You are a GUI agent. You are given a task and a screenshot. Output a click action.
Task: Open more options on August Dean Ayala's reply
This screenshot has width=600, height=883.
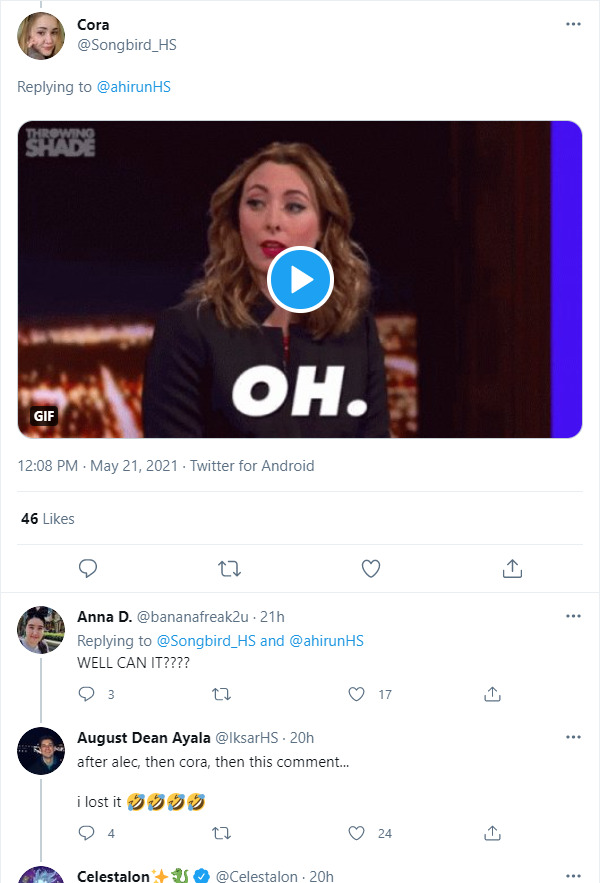point(573,737)
